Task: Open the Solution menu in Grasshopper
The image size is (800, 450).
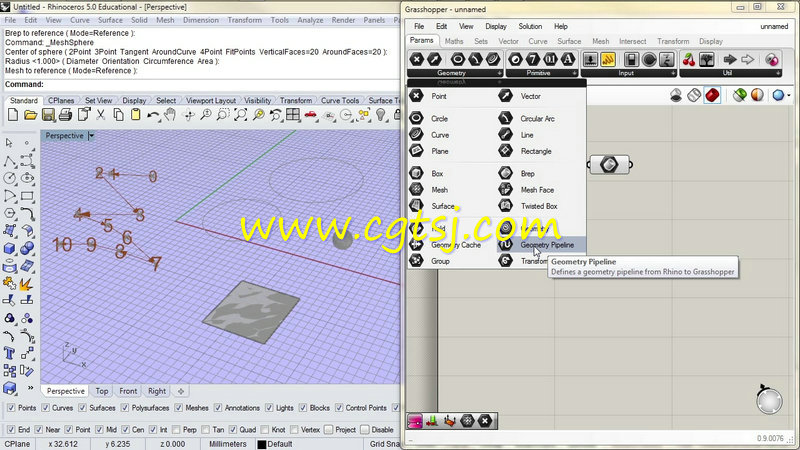Action: 530,26
